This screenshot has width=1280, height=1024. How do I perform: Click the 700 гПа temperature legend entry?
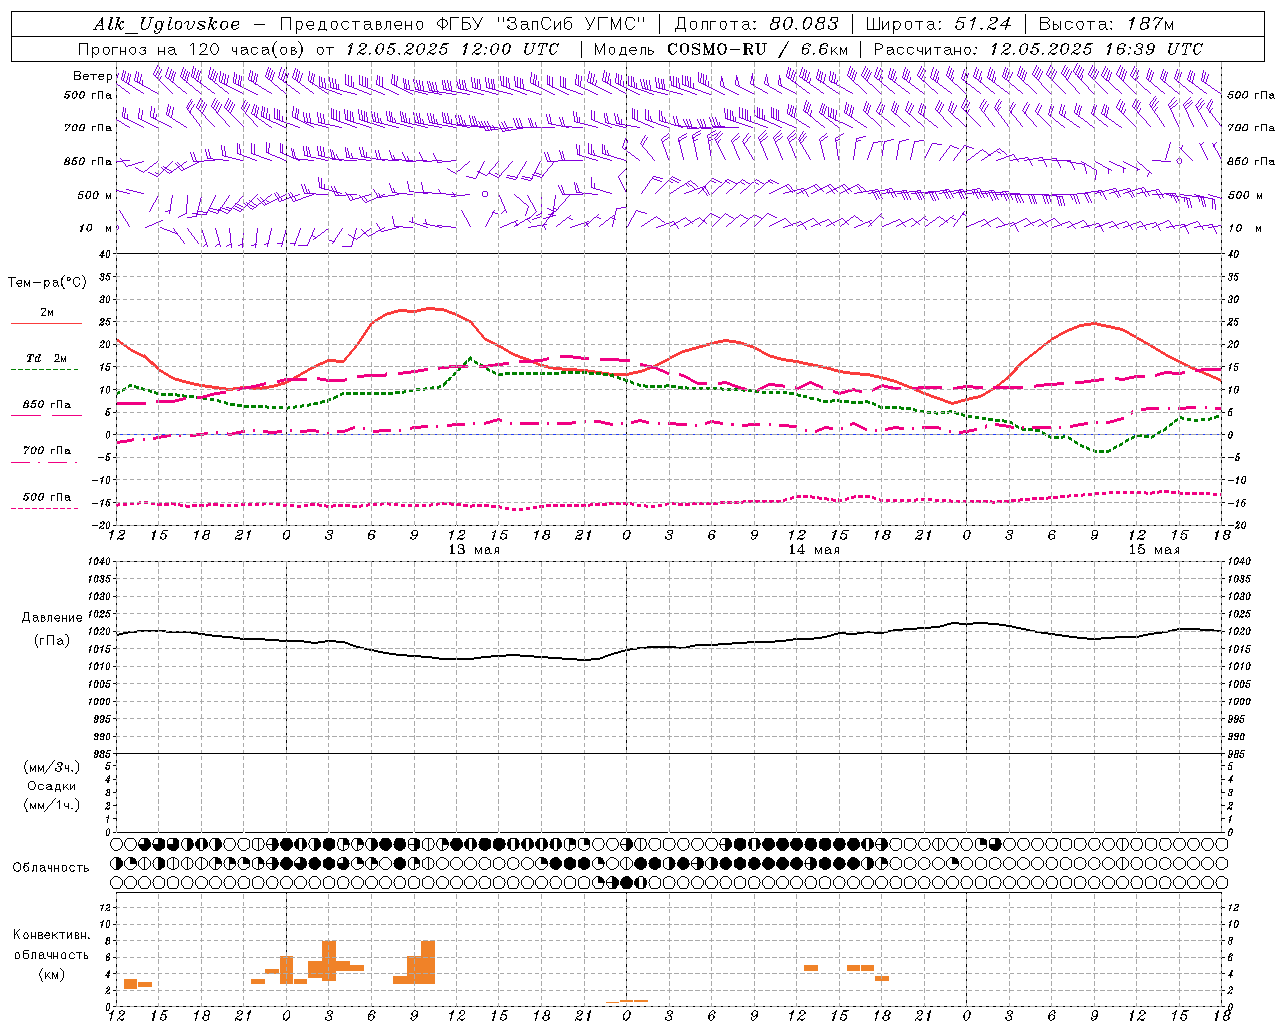[x=46, y=451]
